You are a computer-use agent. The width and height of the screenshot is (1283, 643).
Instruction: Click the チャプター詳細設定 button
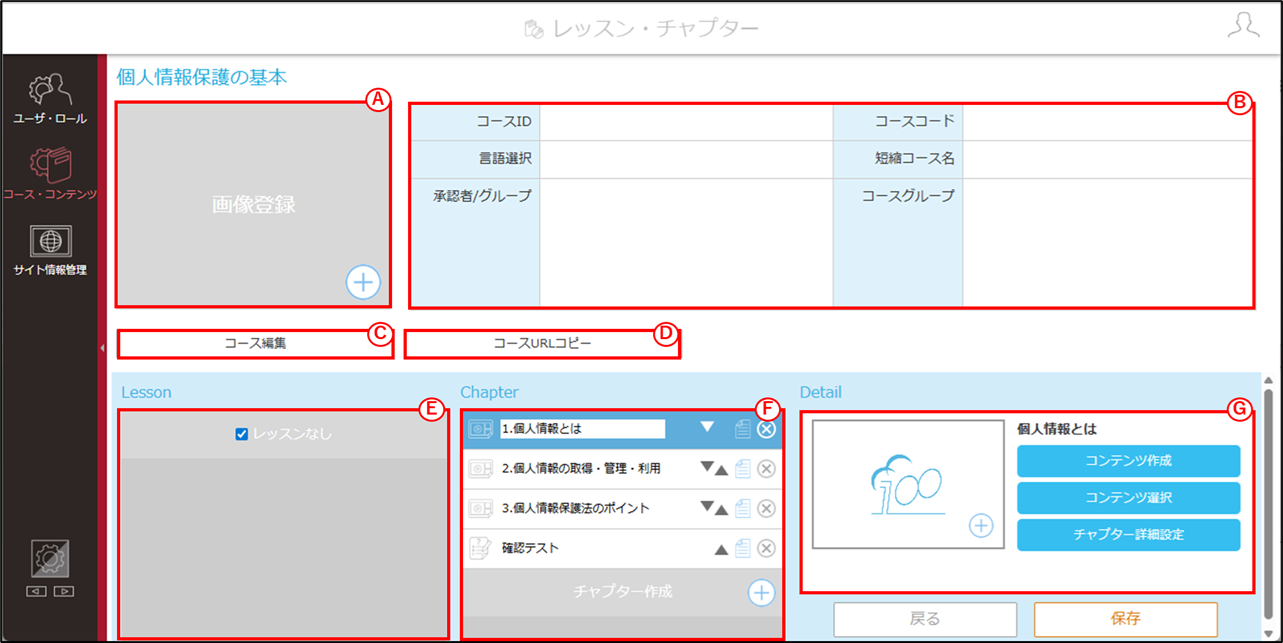coord(1129,534)
